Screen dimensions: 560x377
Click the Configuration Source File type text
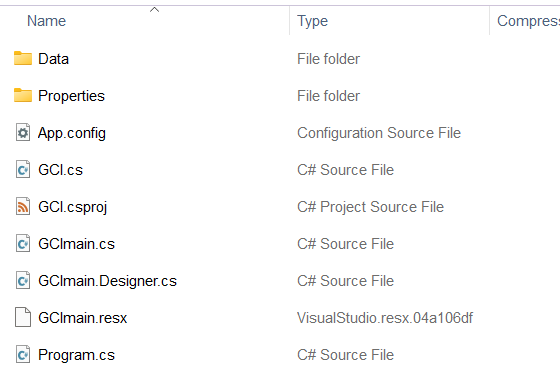coord(379,133)
